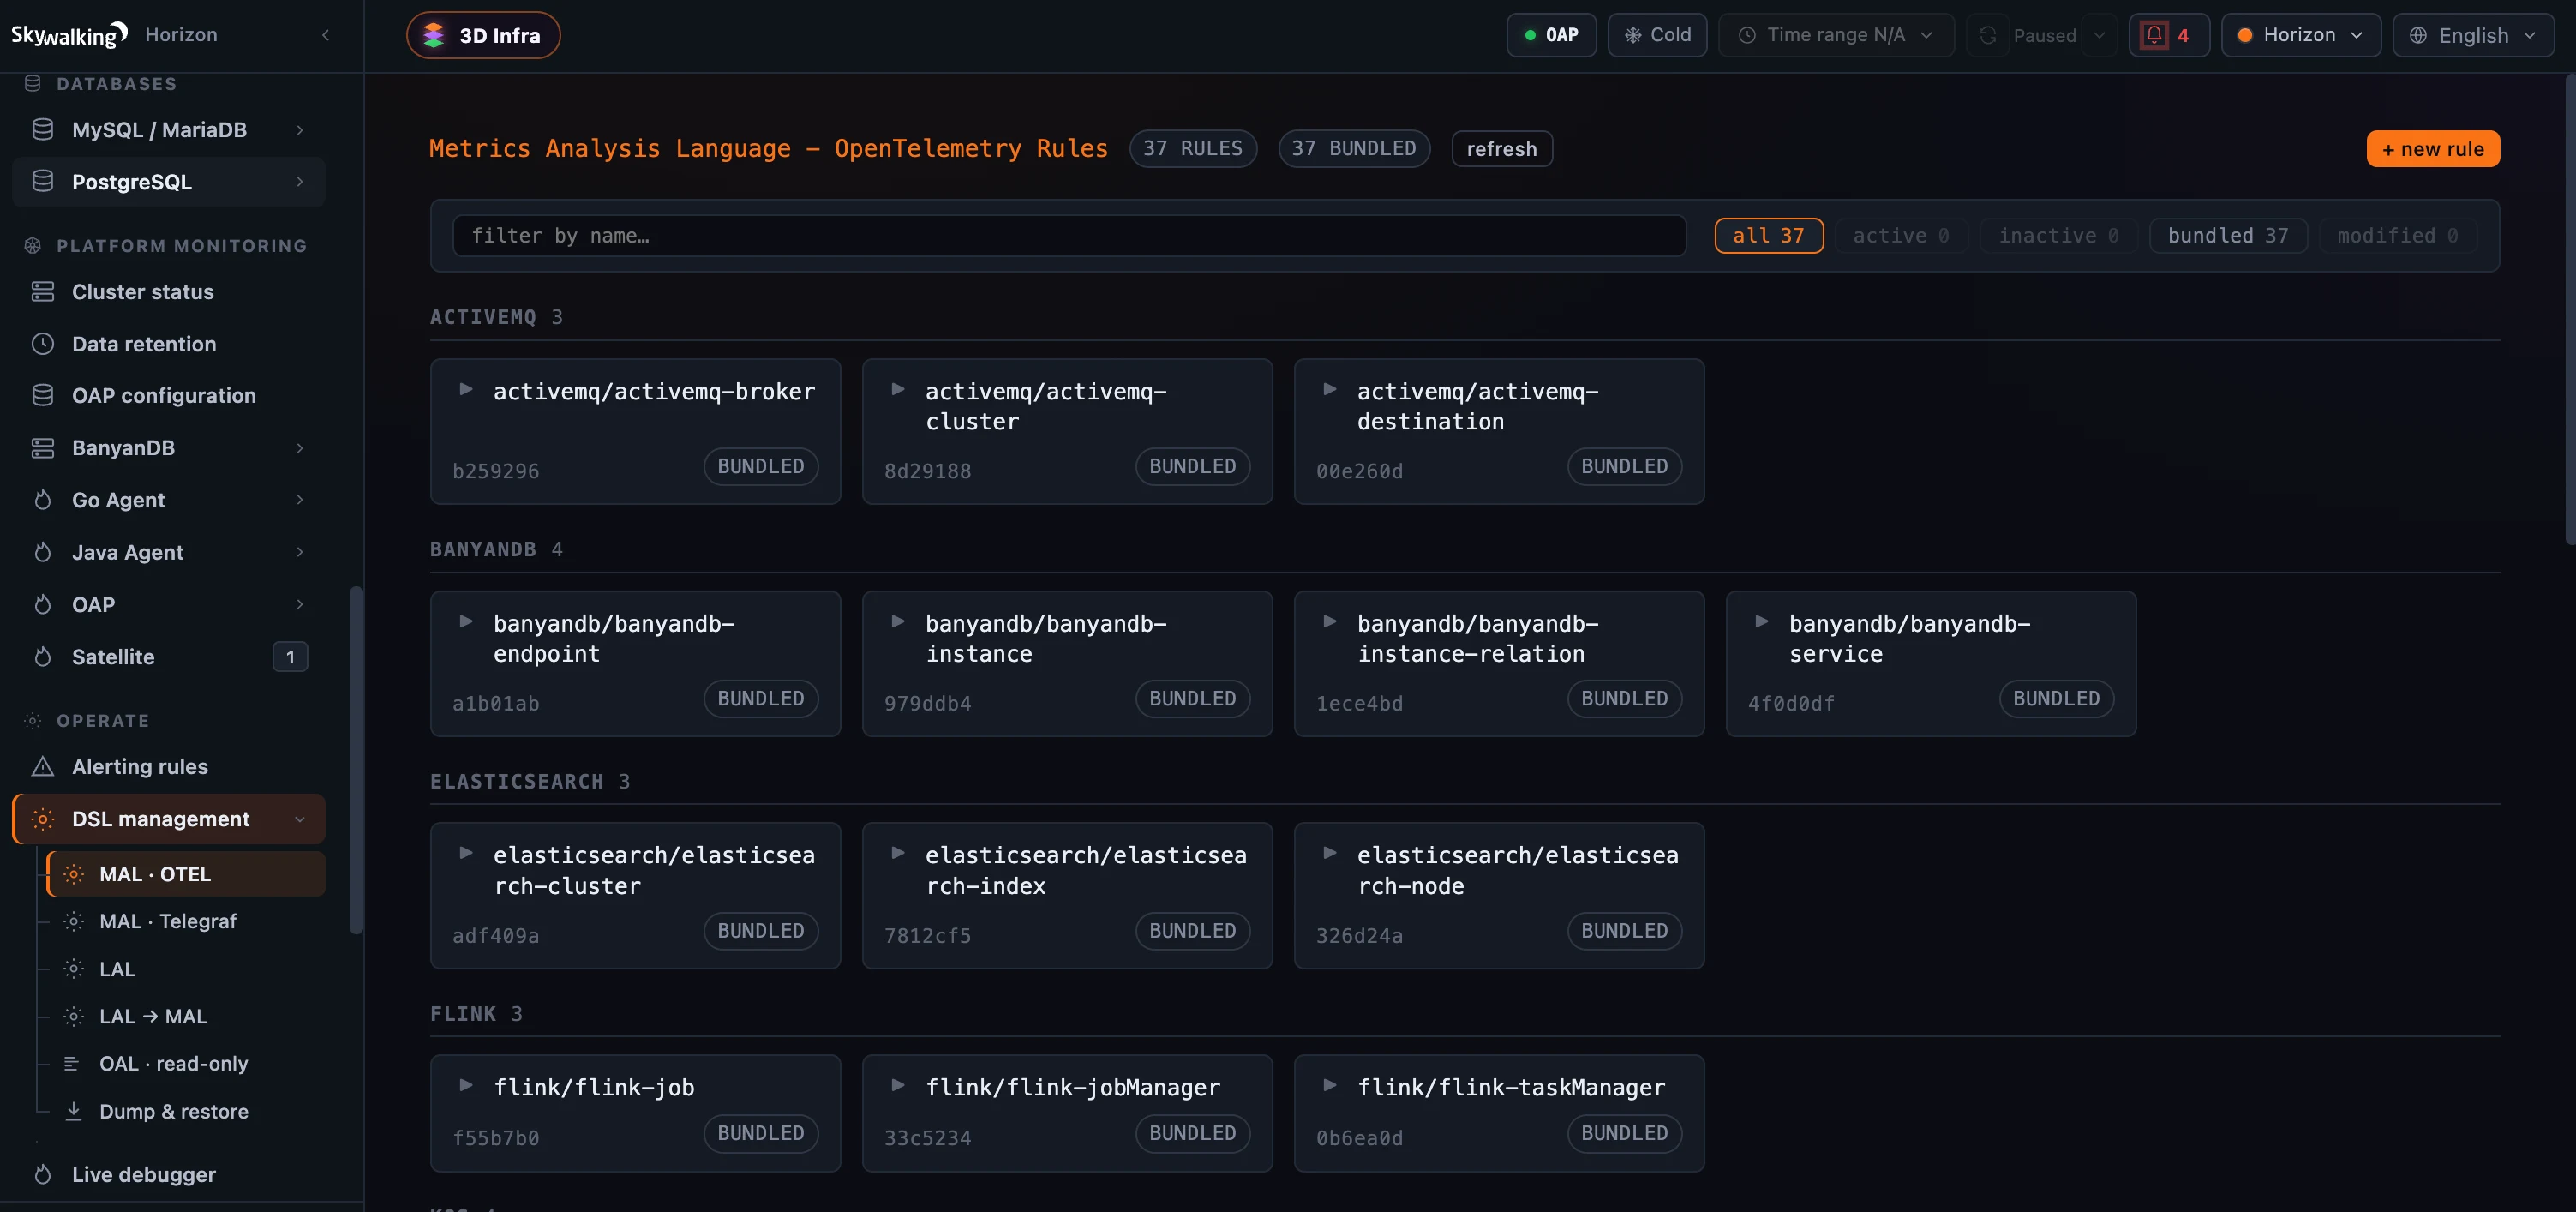Expand the BanyanDB submenu chevron

coord(299,447)
